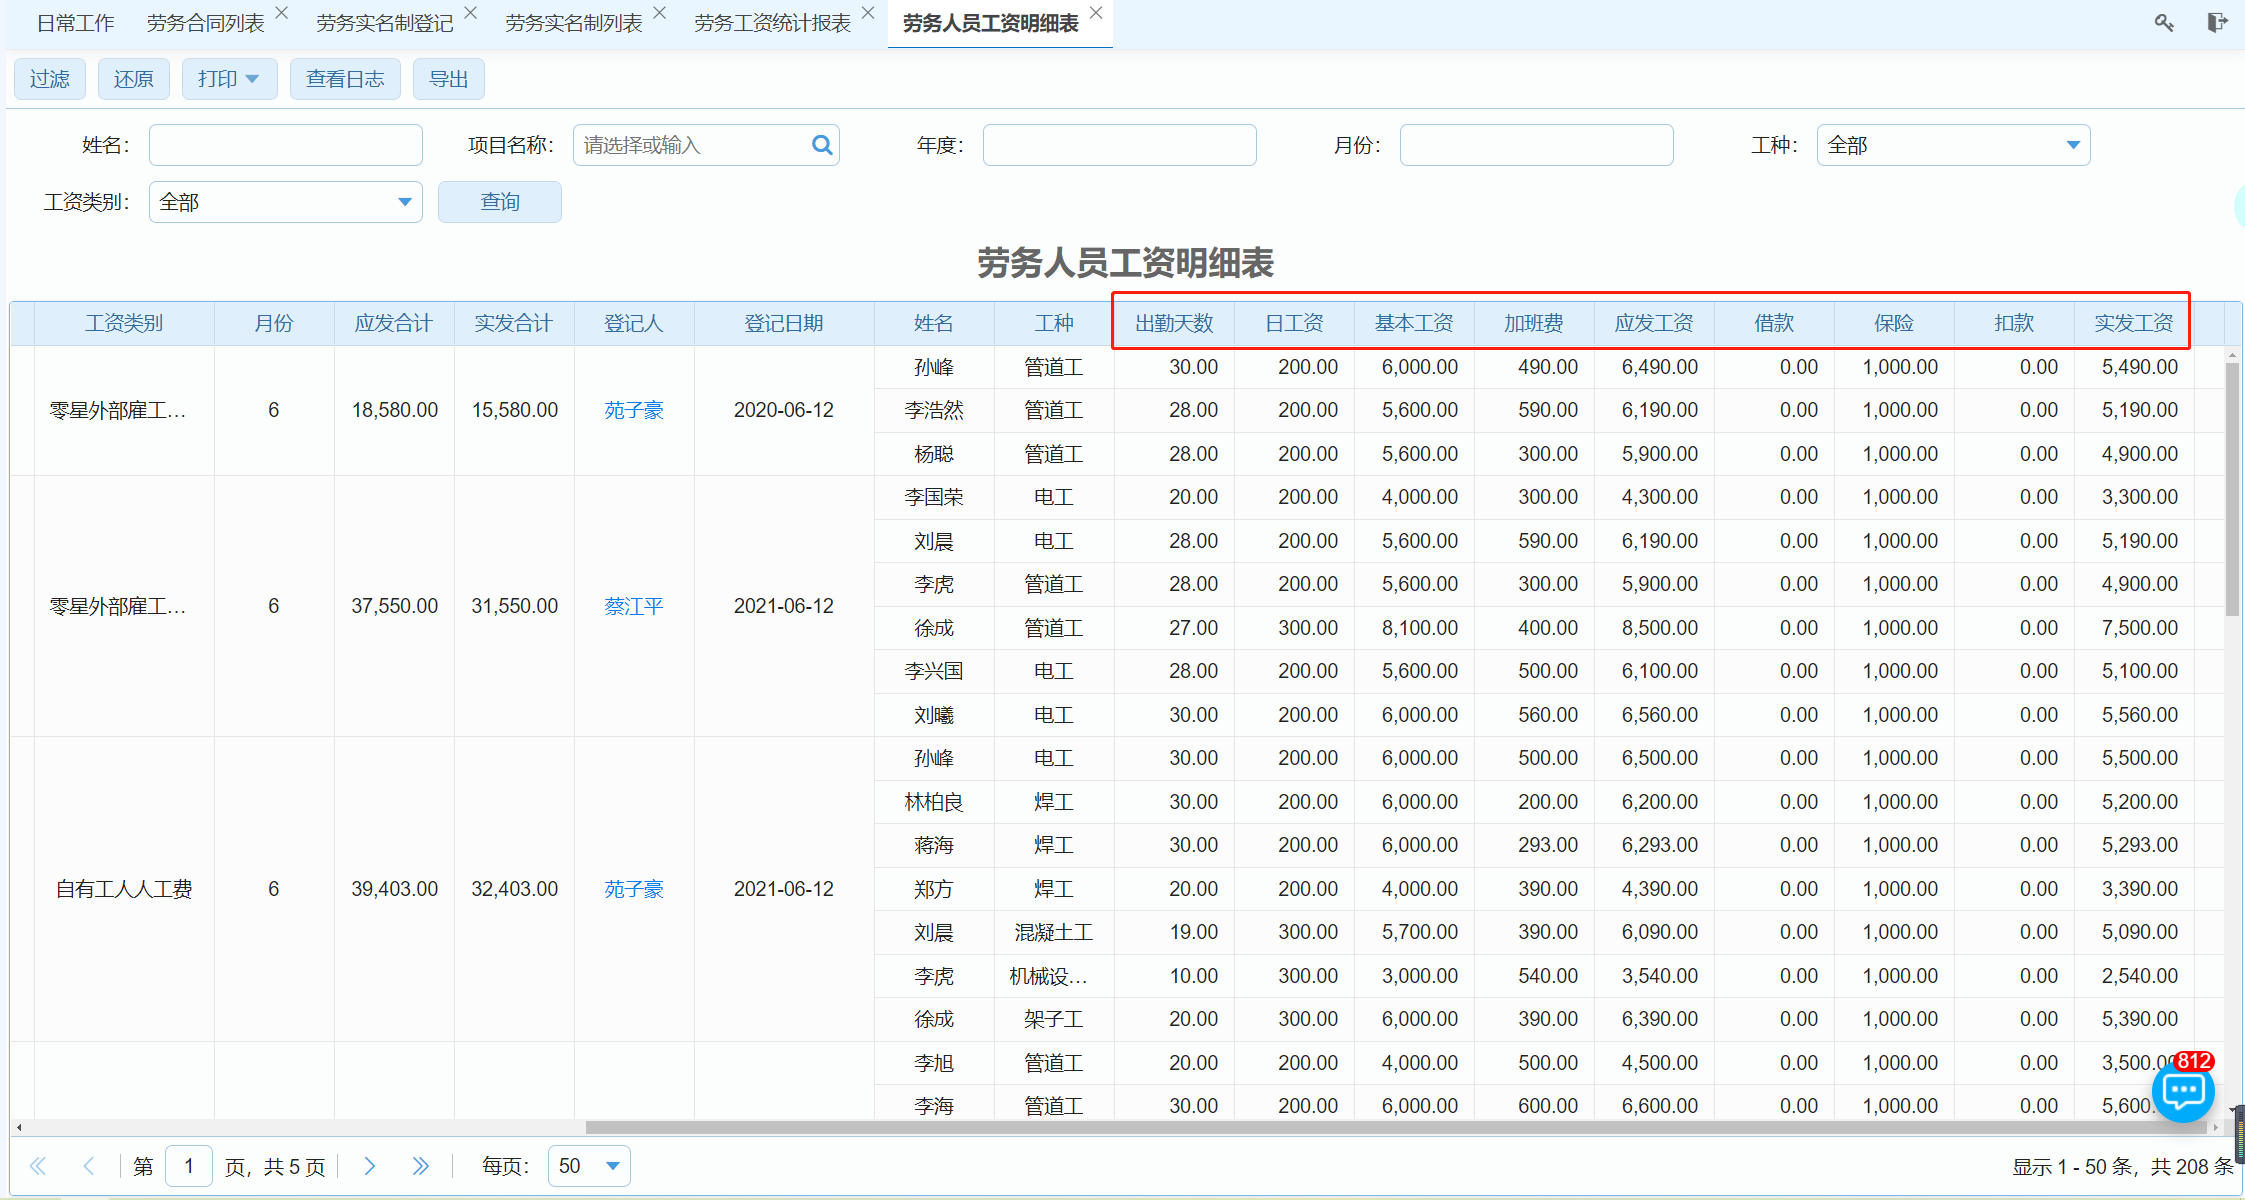The width and height of the screenshot is (2245, 1200).
Task: Click the 导出 button
Action: point(448,79)
